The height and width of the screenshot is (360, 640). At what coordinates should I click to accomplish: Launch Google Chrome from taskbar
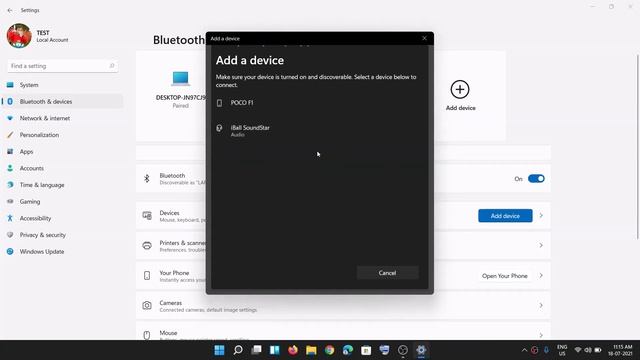click(329, 350)
